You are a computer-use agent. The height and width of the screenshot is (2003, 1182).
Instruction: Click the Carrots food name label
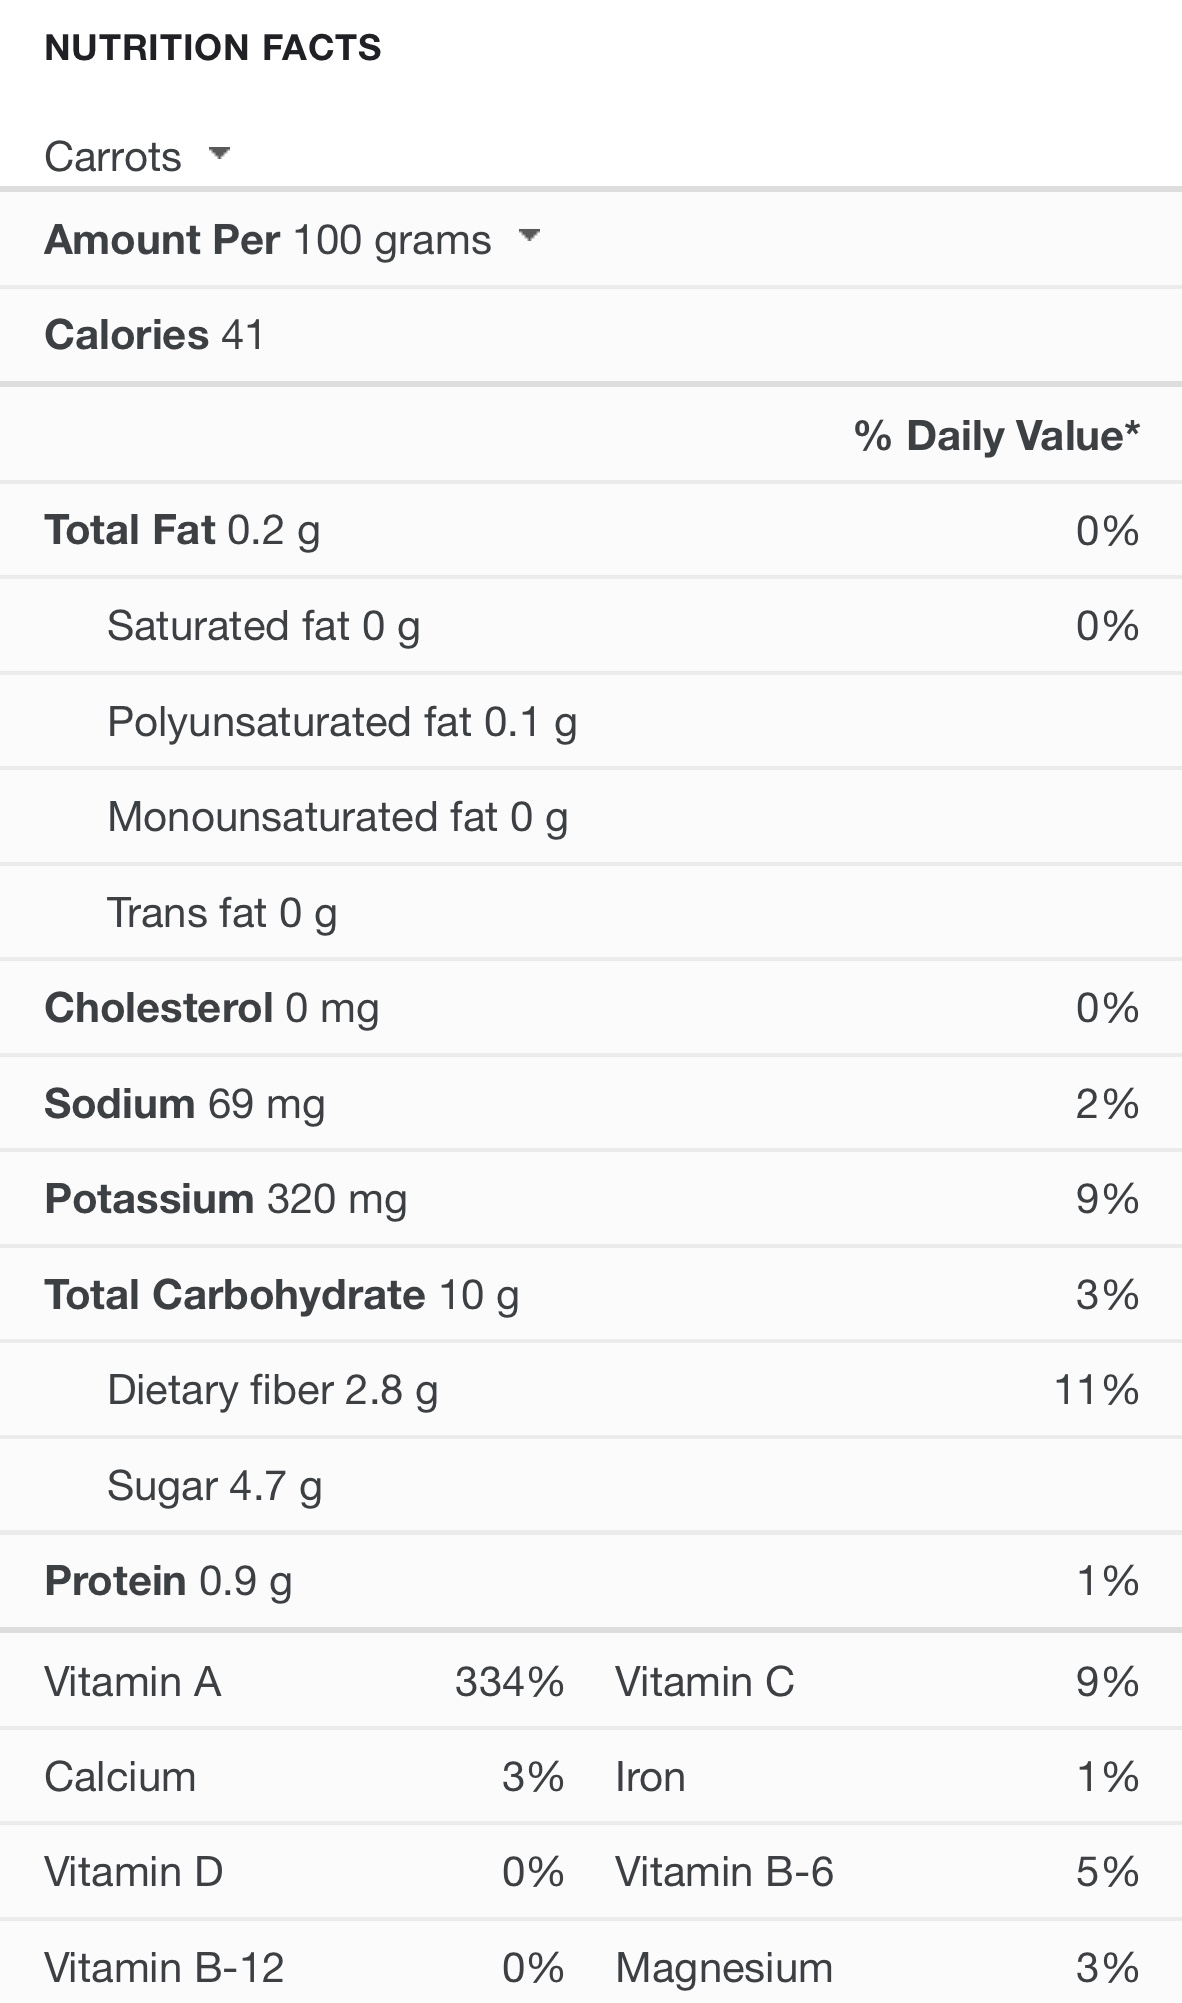point(113,157)
